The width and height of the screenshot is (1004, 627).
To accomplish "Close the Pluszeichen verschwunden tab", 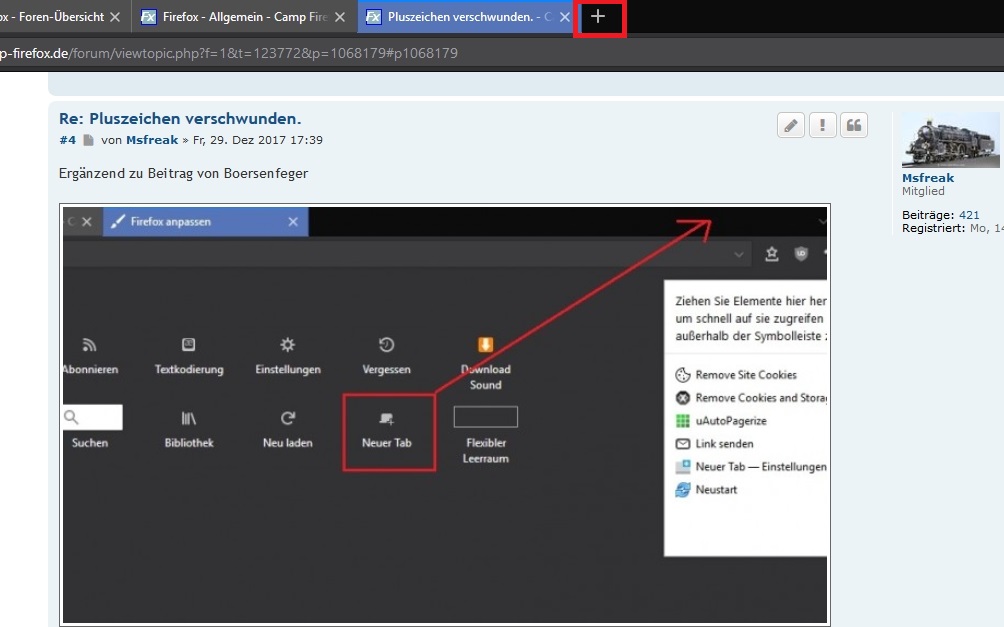I will 565,17.
